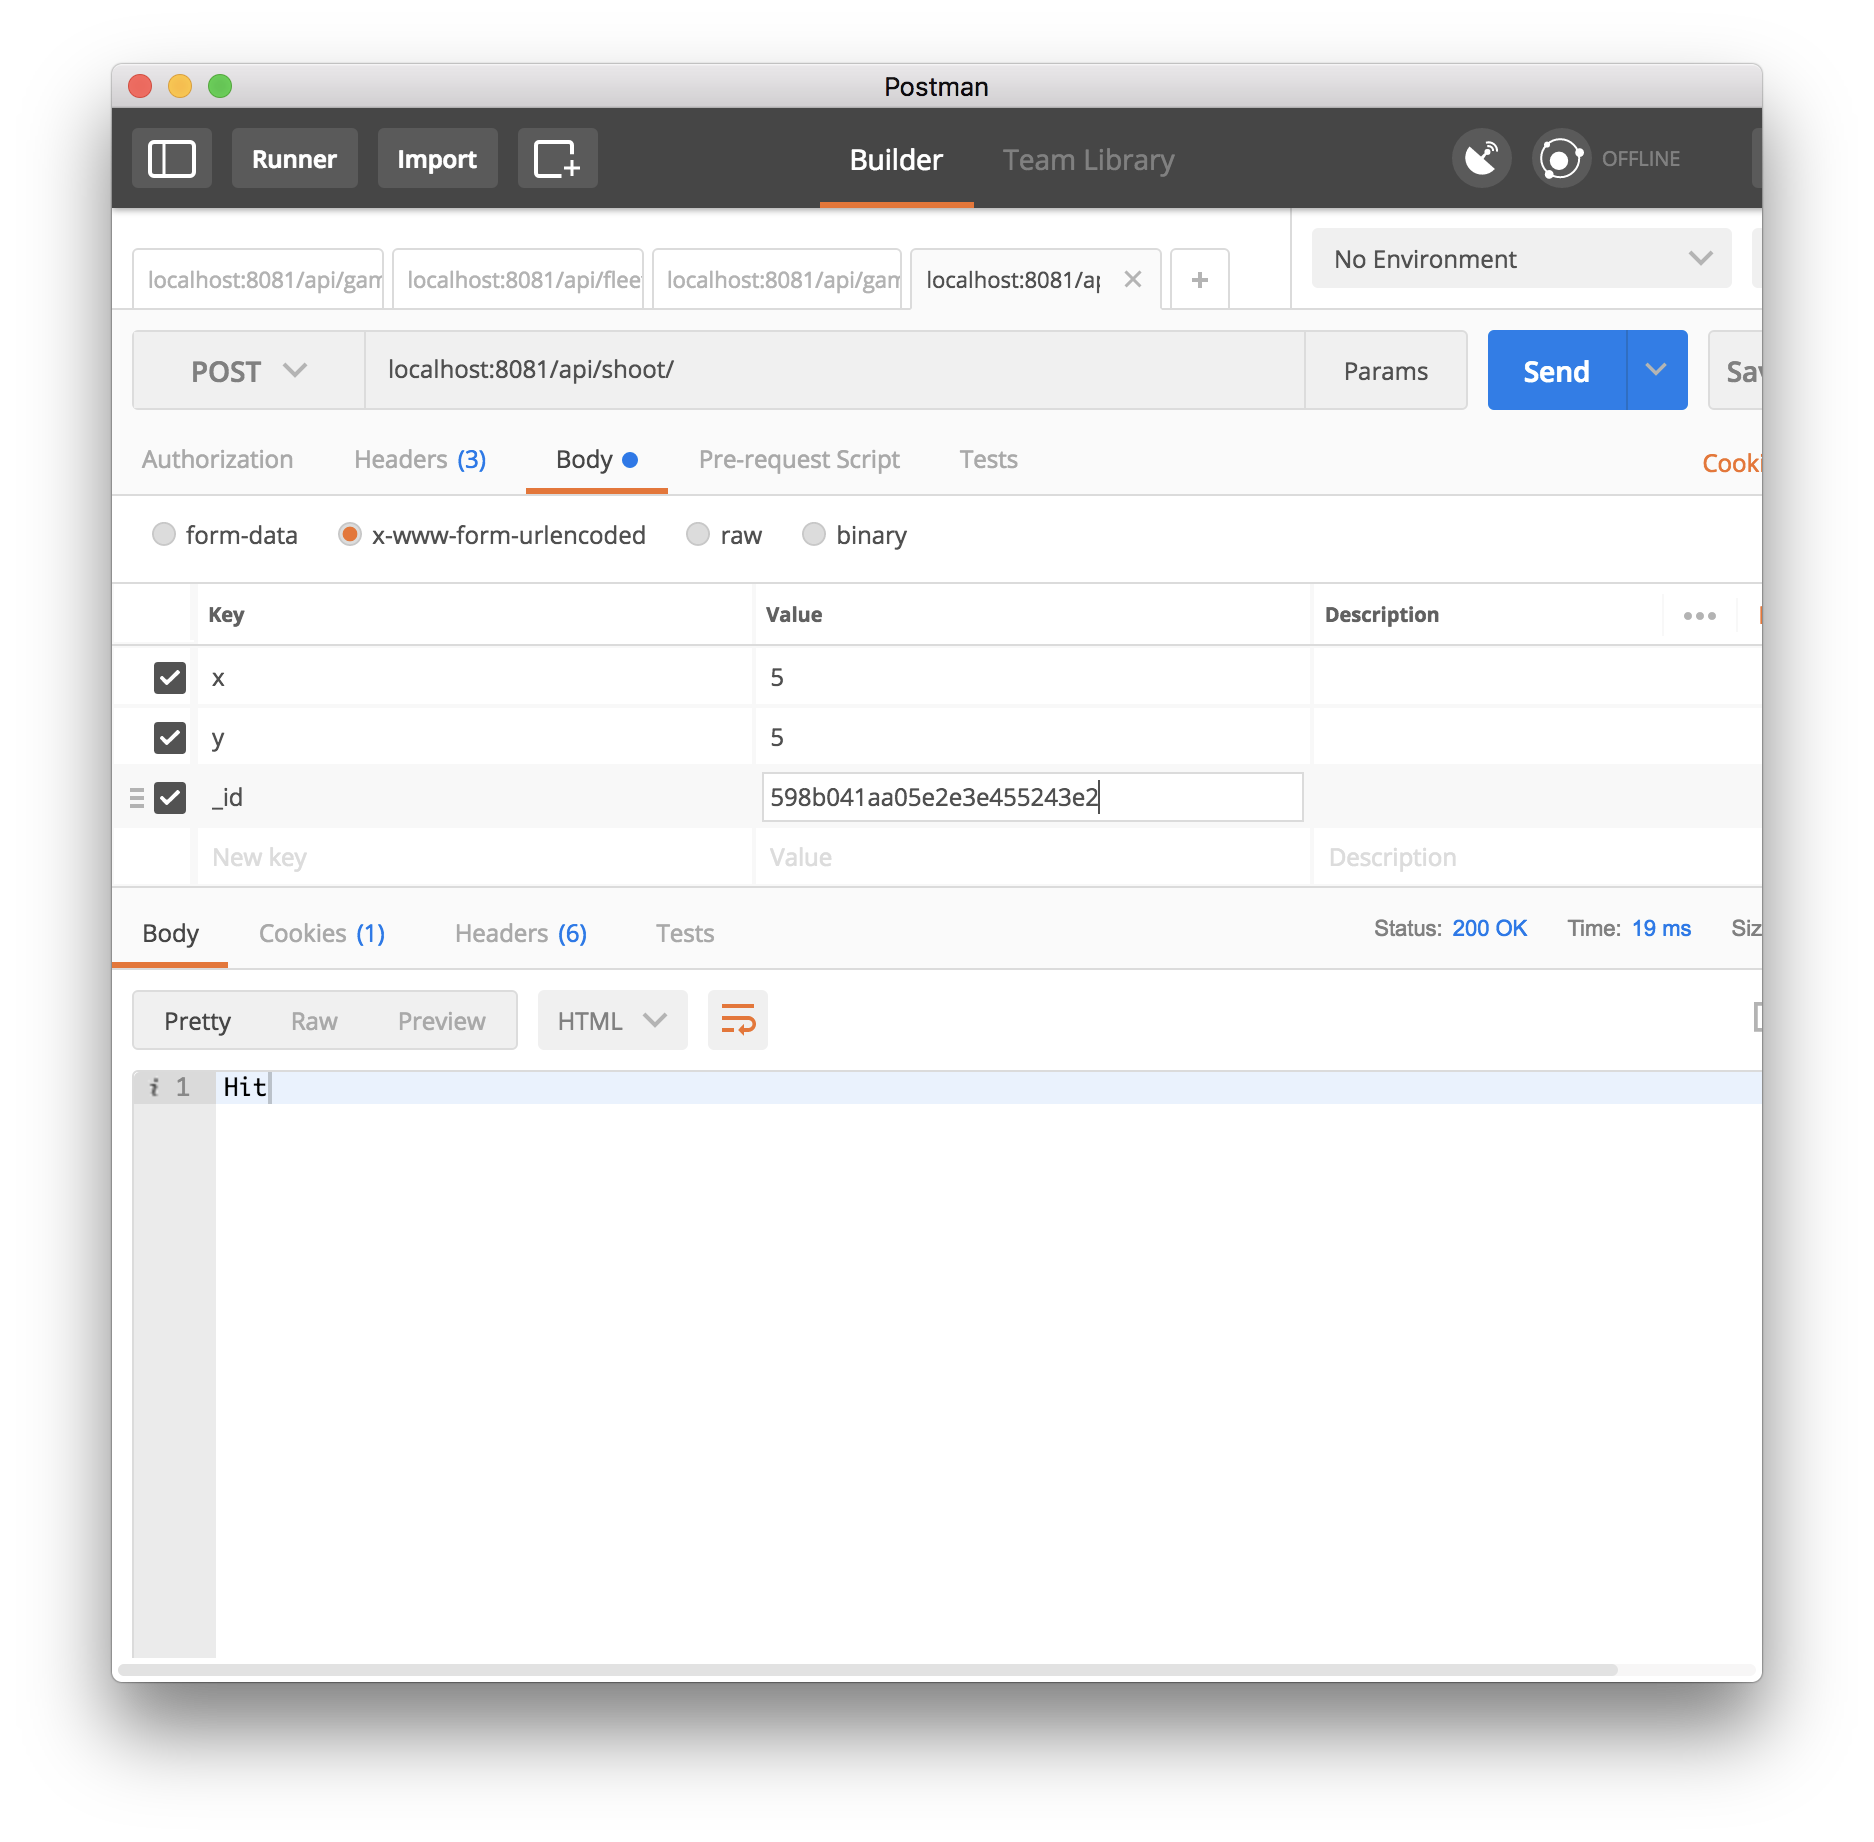The height and width of the screenshot is (1842, 1874).
Task: Switch to the Team Library tab
Action: point(1088,159)
